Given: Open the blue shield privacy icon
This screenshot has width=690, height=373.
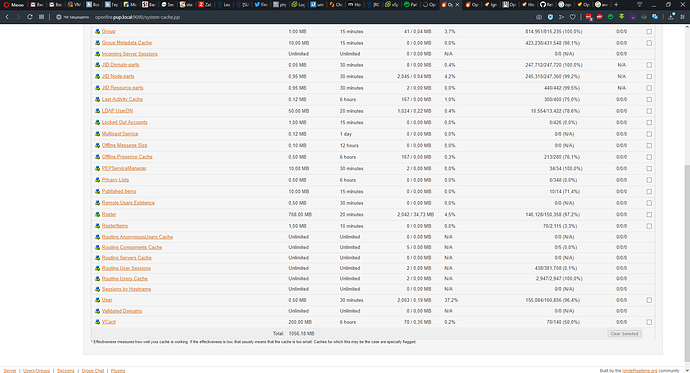Looking at the screenshot, I should (x=550, y=17).
